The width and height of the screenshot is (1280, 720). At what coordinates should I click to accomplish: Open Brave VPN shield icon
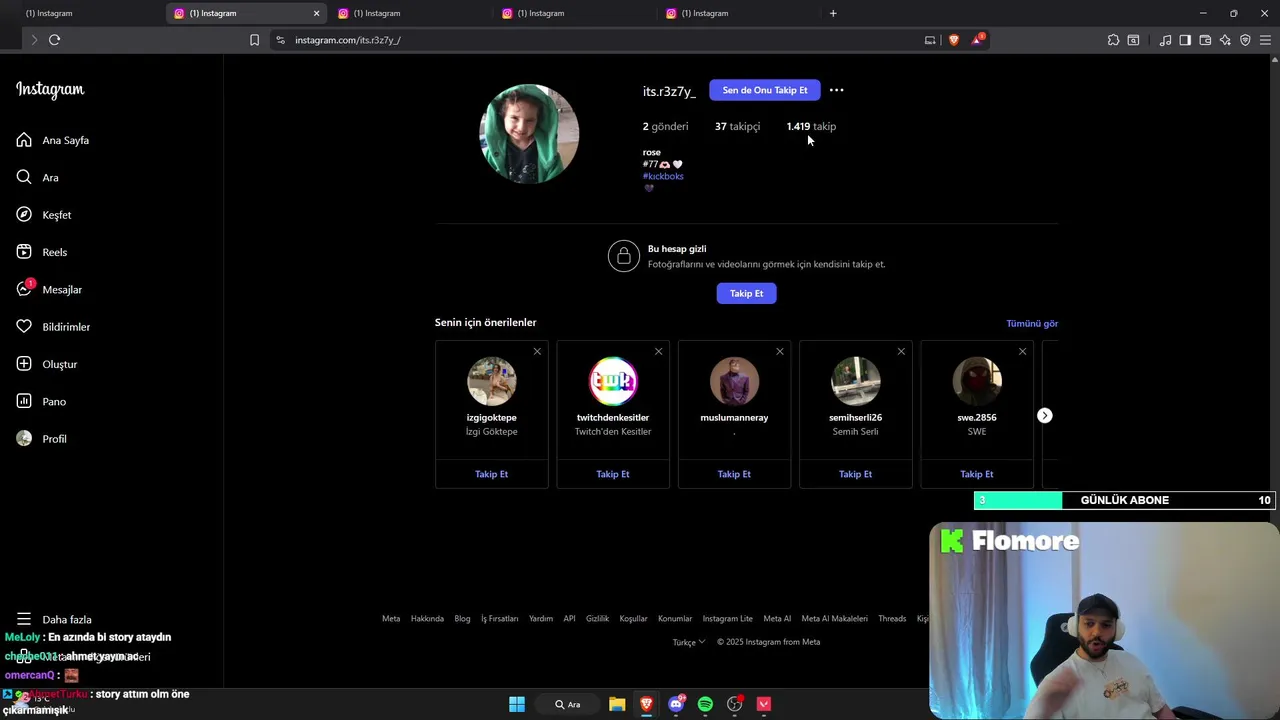point(1245,40)
